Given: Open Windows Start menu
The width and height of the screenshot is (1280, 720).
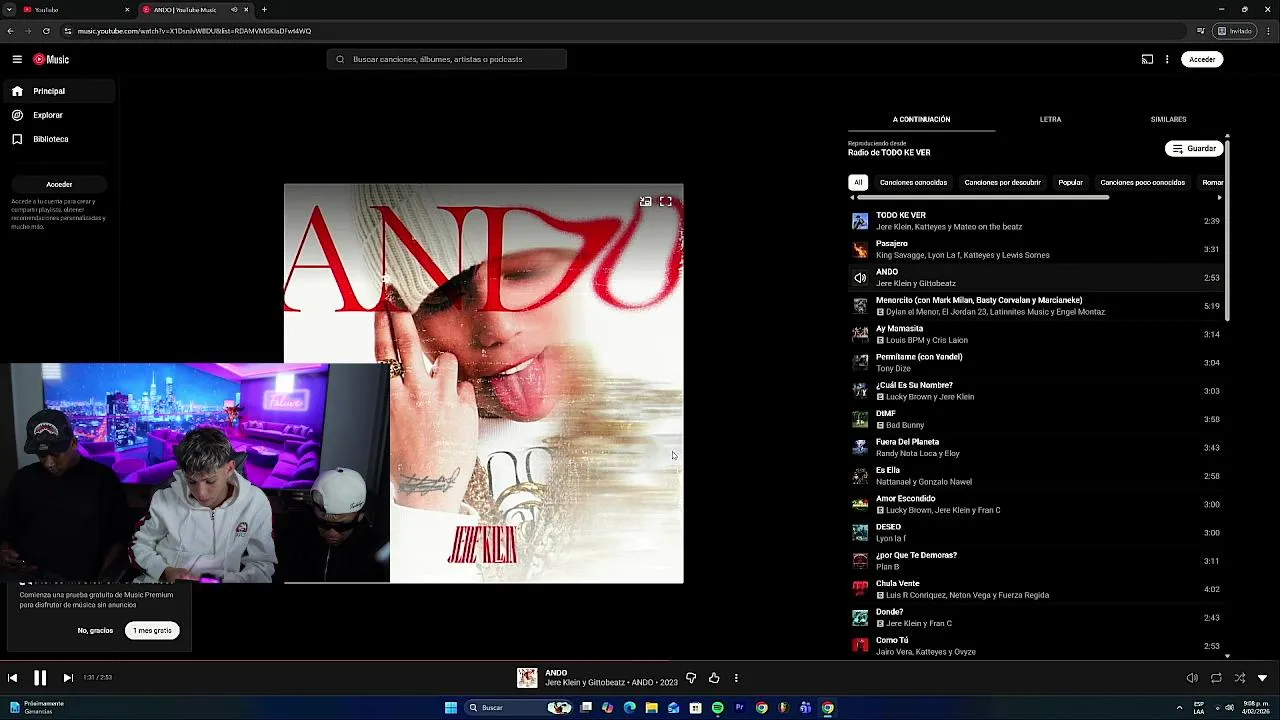Looking at the screenshot, I should [451, 708].
